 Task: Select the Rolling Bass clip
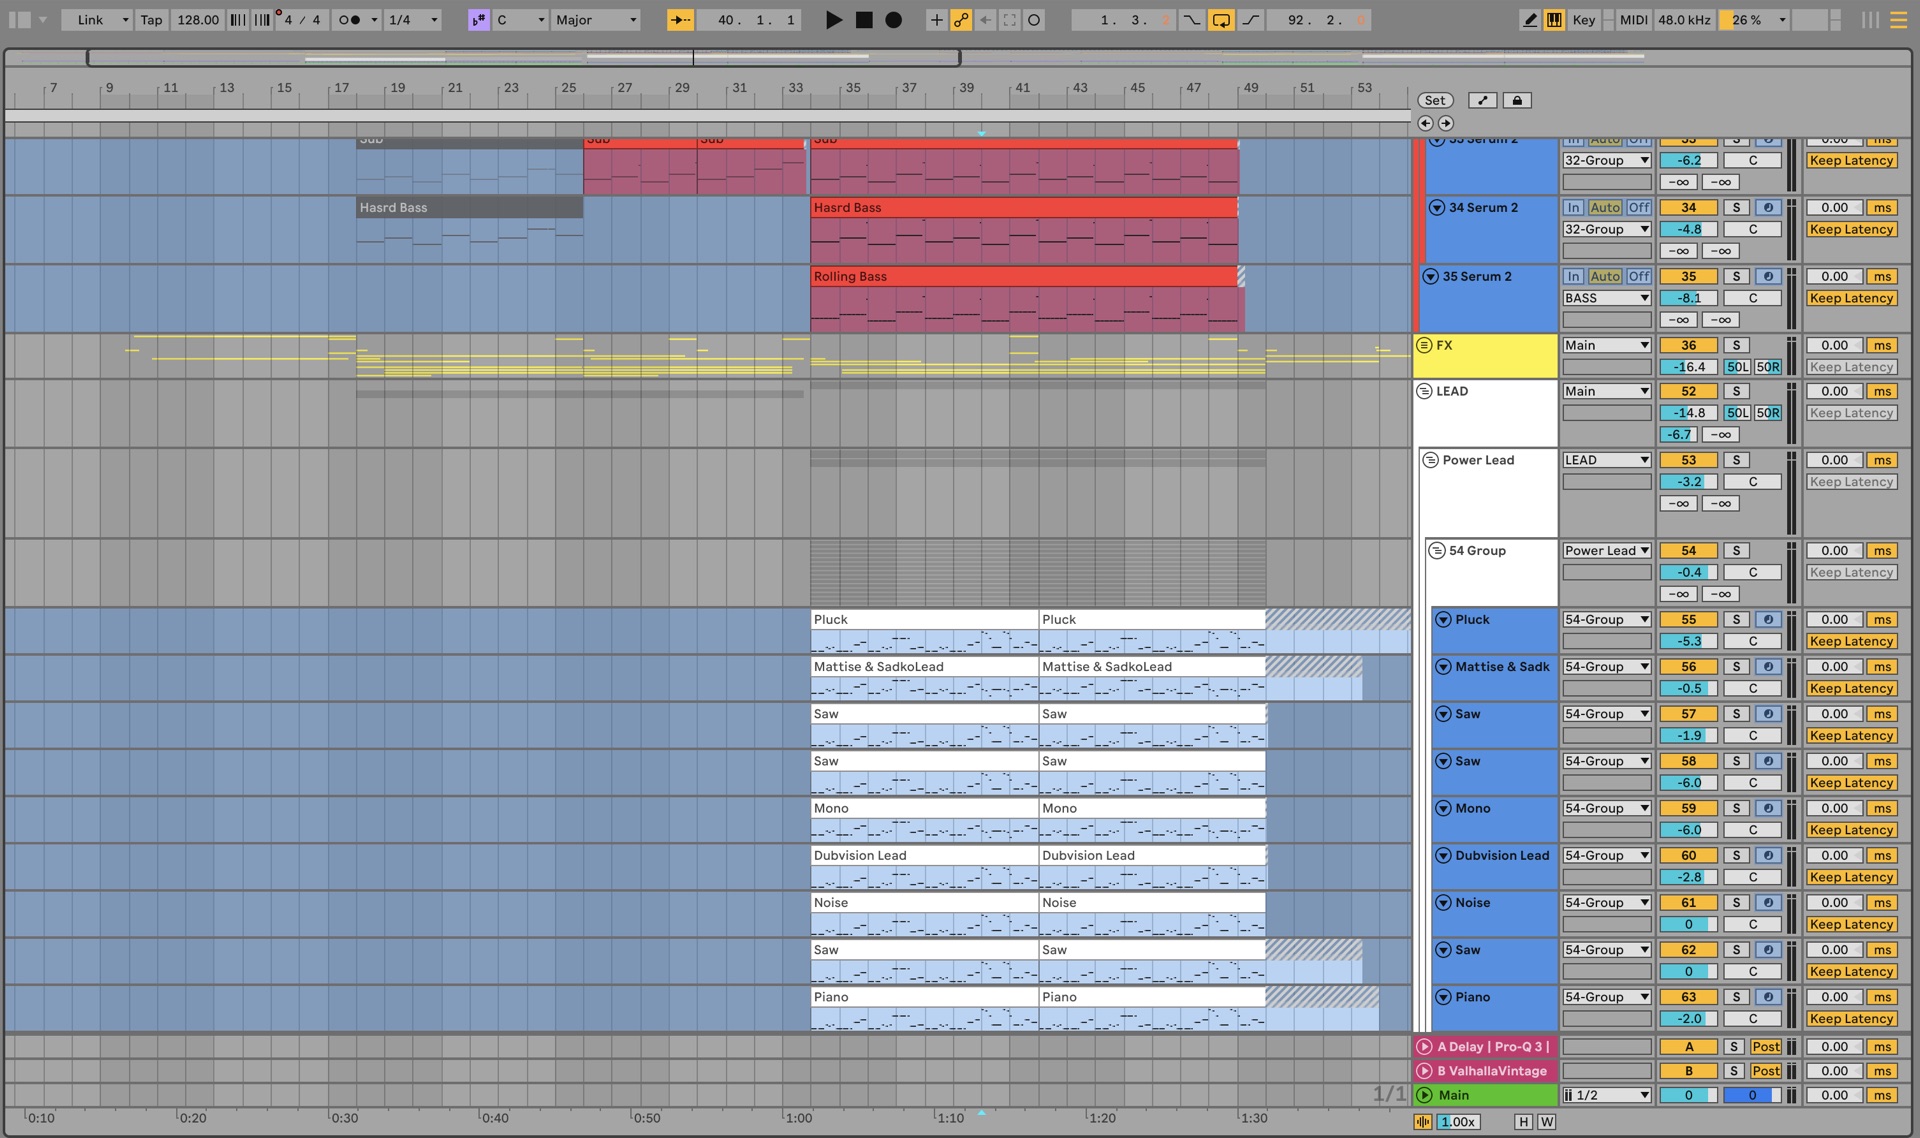[x=1024, y=276]
